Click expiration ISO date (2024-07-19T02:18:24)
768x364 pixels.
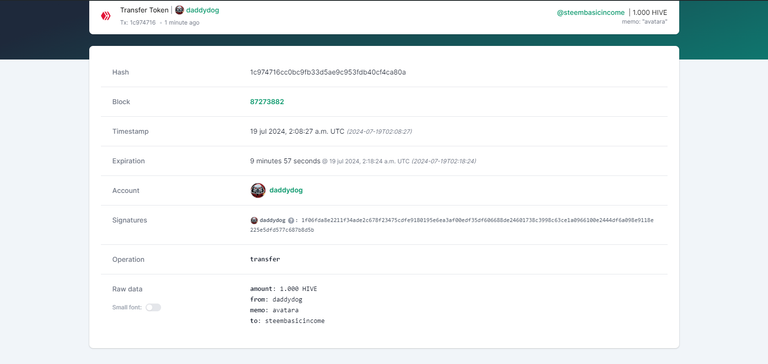[x=444, y=161]
